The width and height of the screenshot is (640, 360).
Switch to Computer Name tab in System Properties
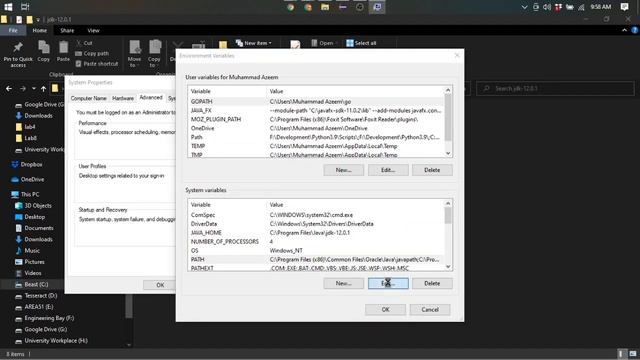tap(89, 98)
